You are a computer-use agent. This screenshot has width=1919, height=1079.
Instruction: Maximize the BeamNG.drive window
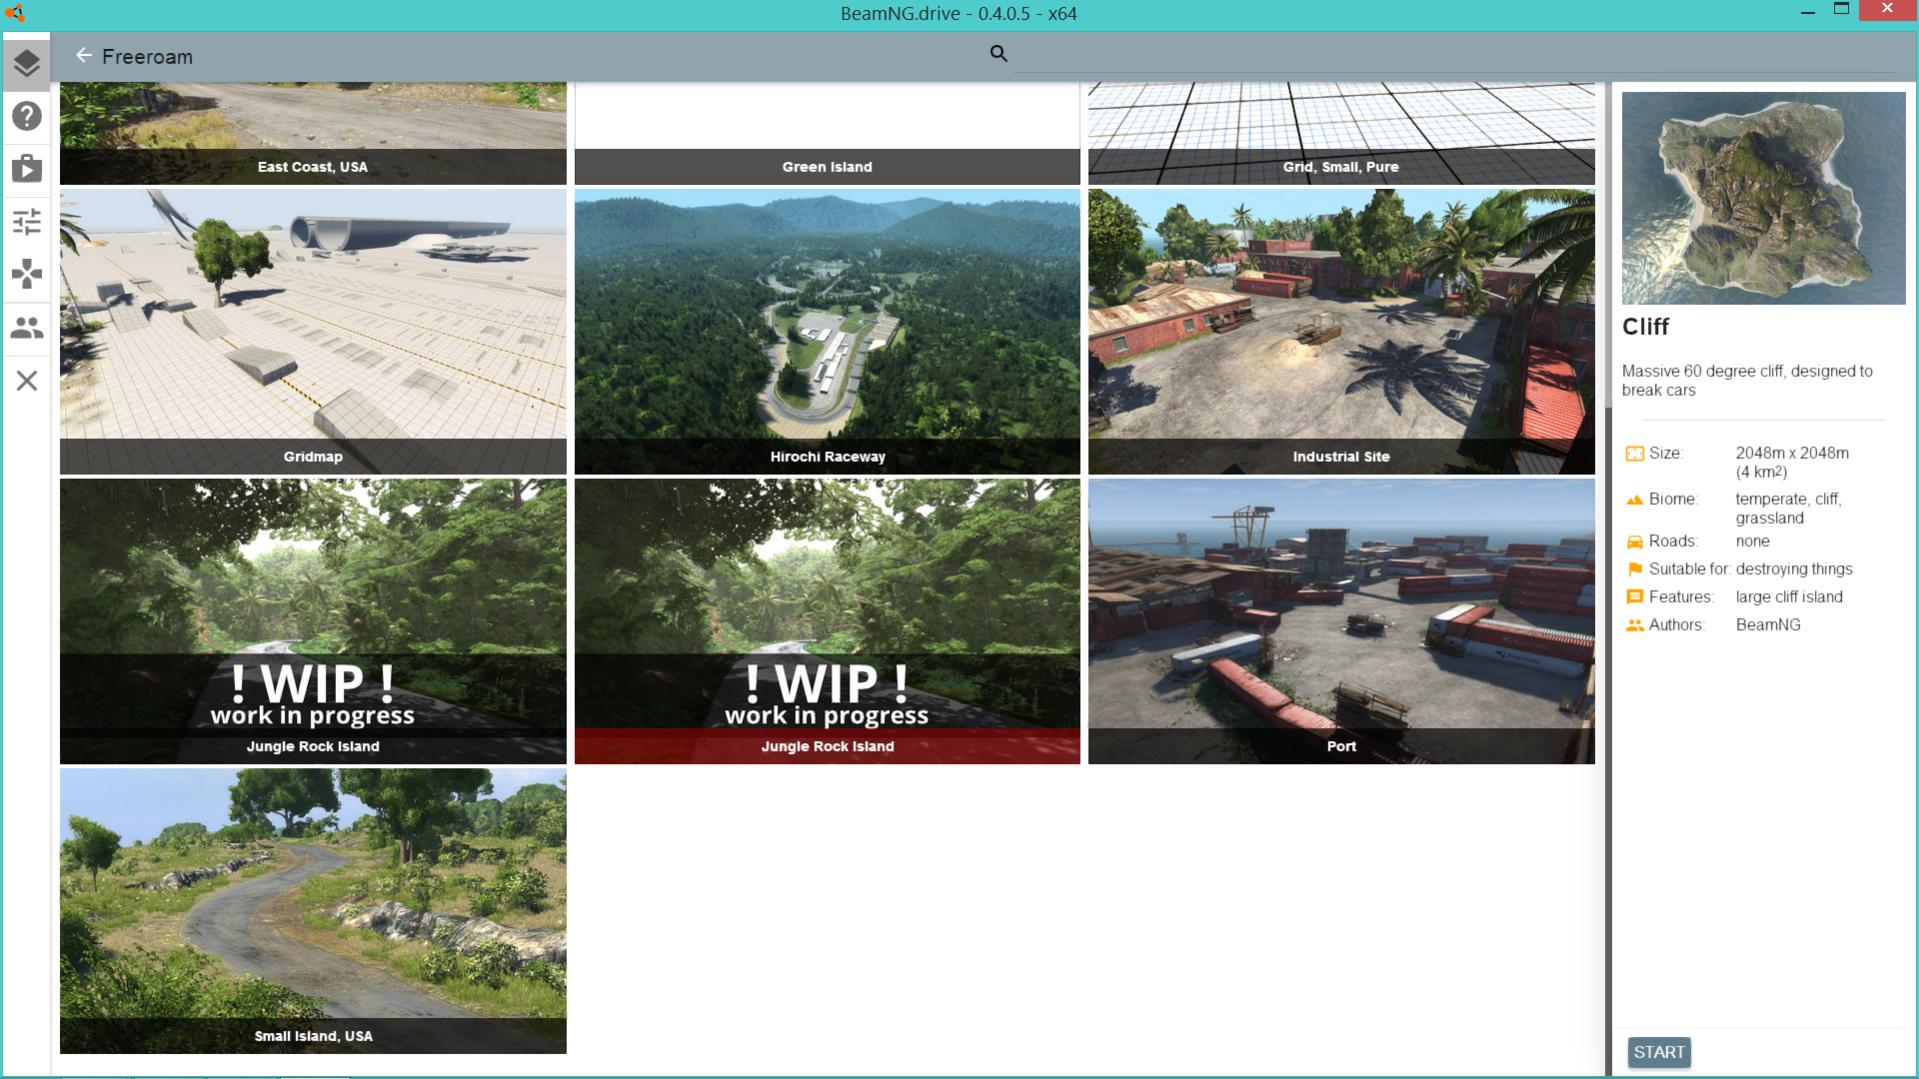click(x=1841, y=9)
